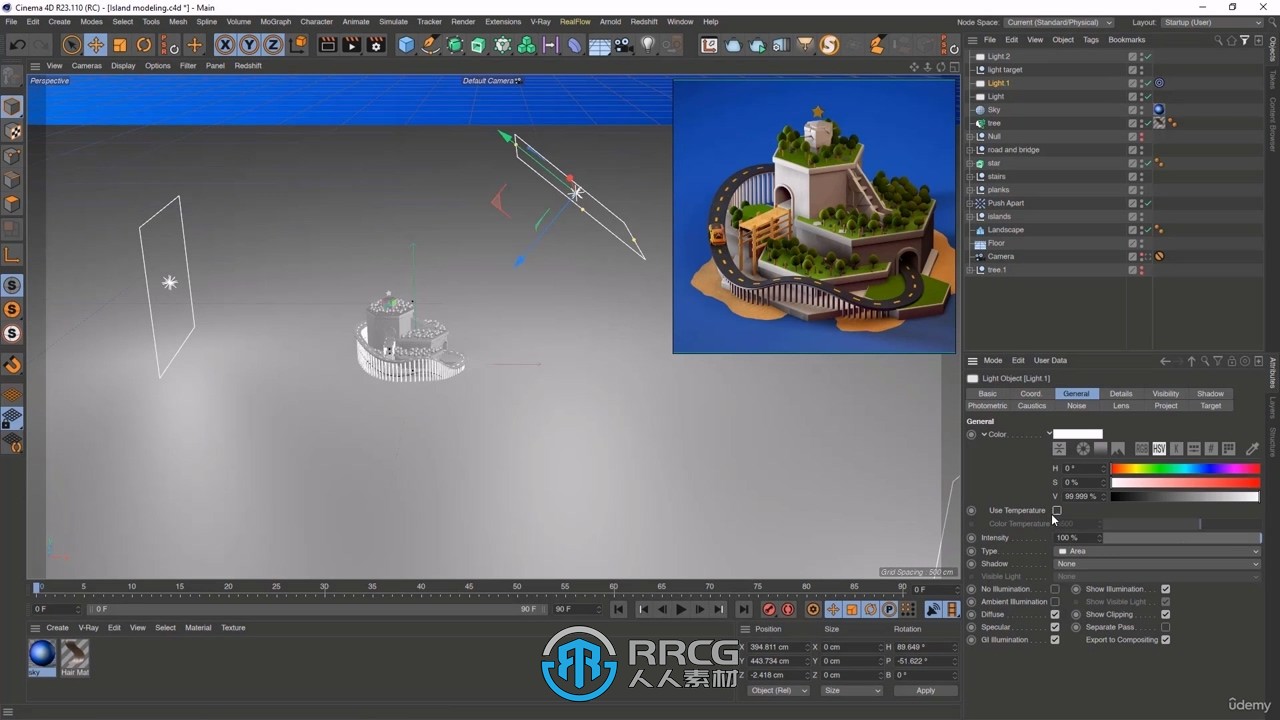Activate the Rotate tool
The height and width of the screenshot is (720, 1280).
tap(144, 44)
